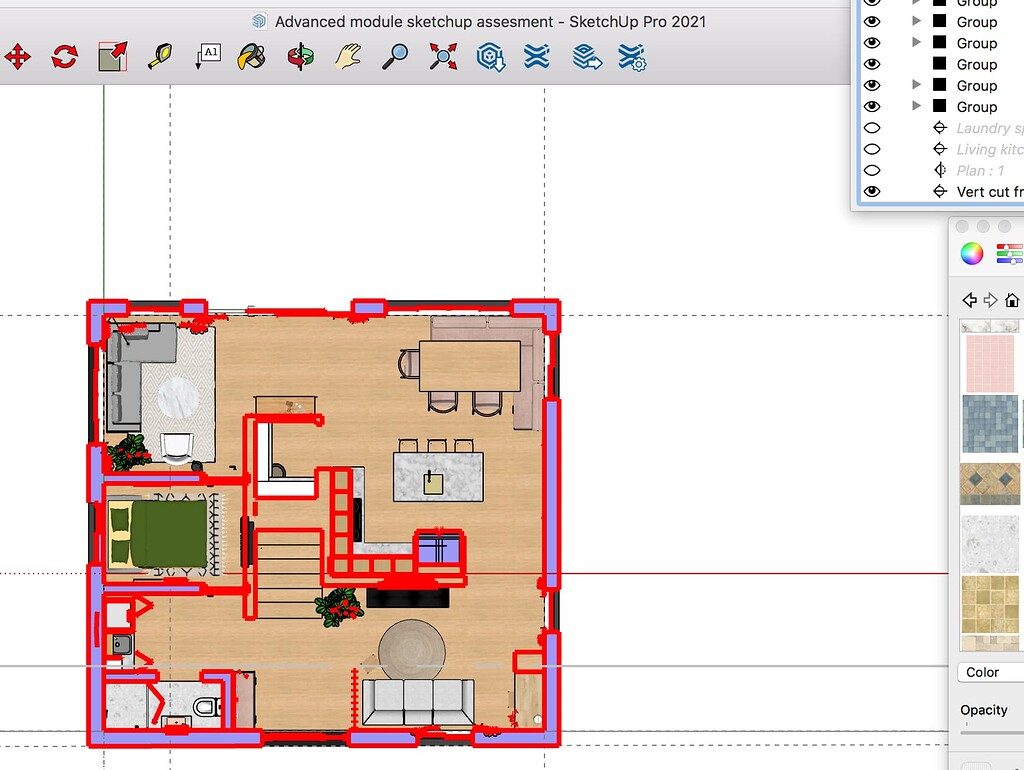Choose the Tape Measure tool

pyautogui.click(x=160, y=57)
